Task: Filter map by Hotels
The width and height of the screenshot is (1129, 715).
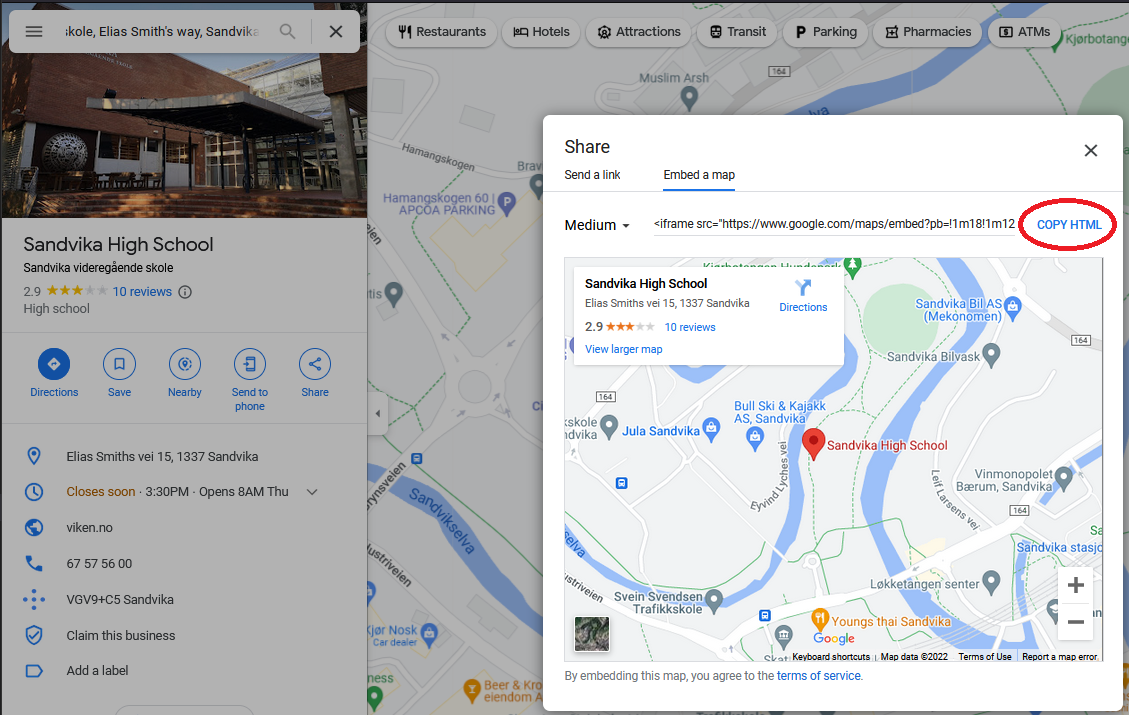Action: pos(541,32)
